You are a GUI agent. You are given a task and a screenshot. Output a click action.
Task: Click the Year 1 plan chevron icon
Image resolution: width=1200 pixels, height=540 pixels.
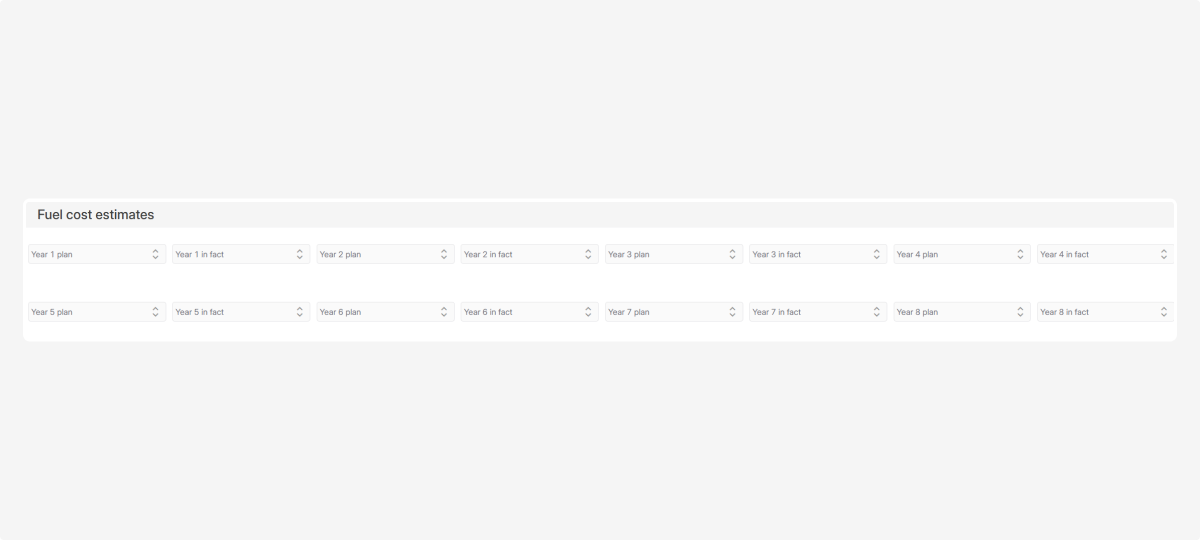tap(156, 254)
